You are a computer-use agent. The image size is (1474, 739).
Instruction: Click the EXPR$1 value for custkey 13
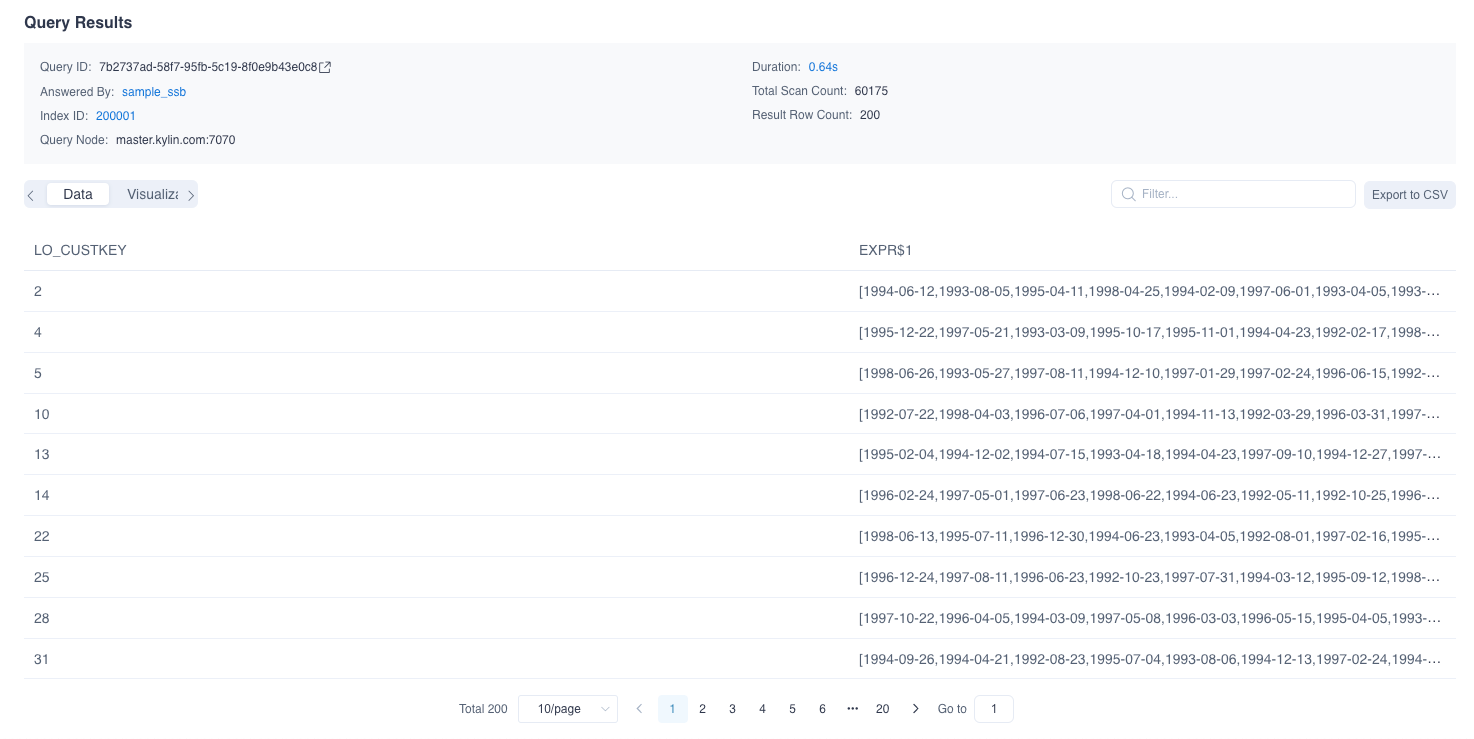pos(1149,455)
